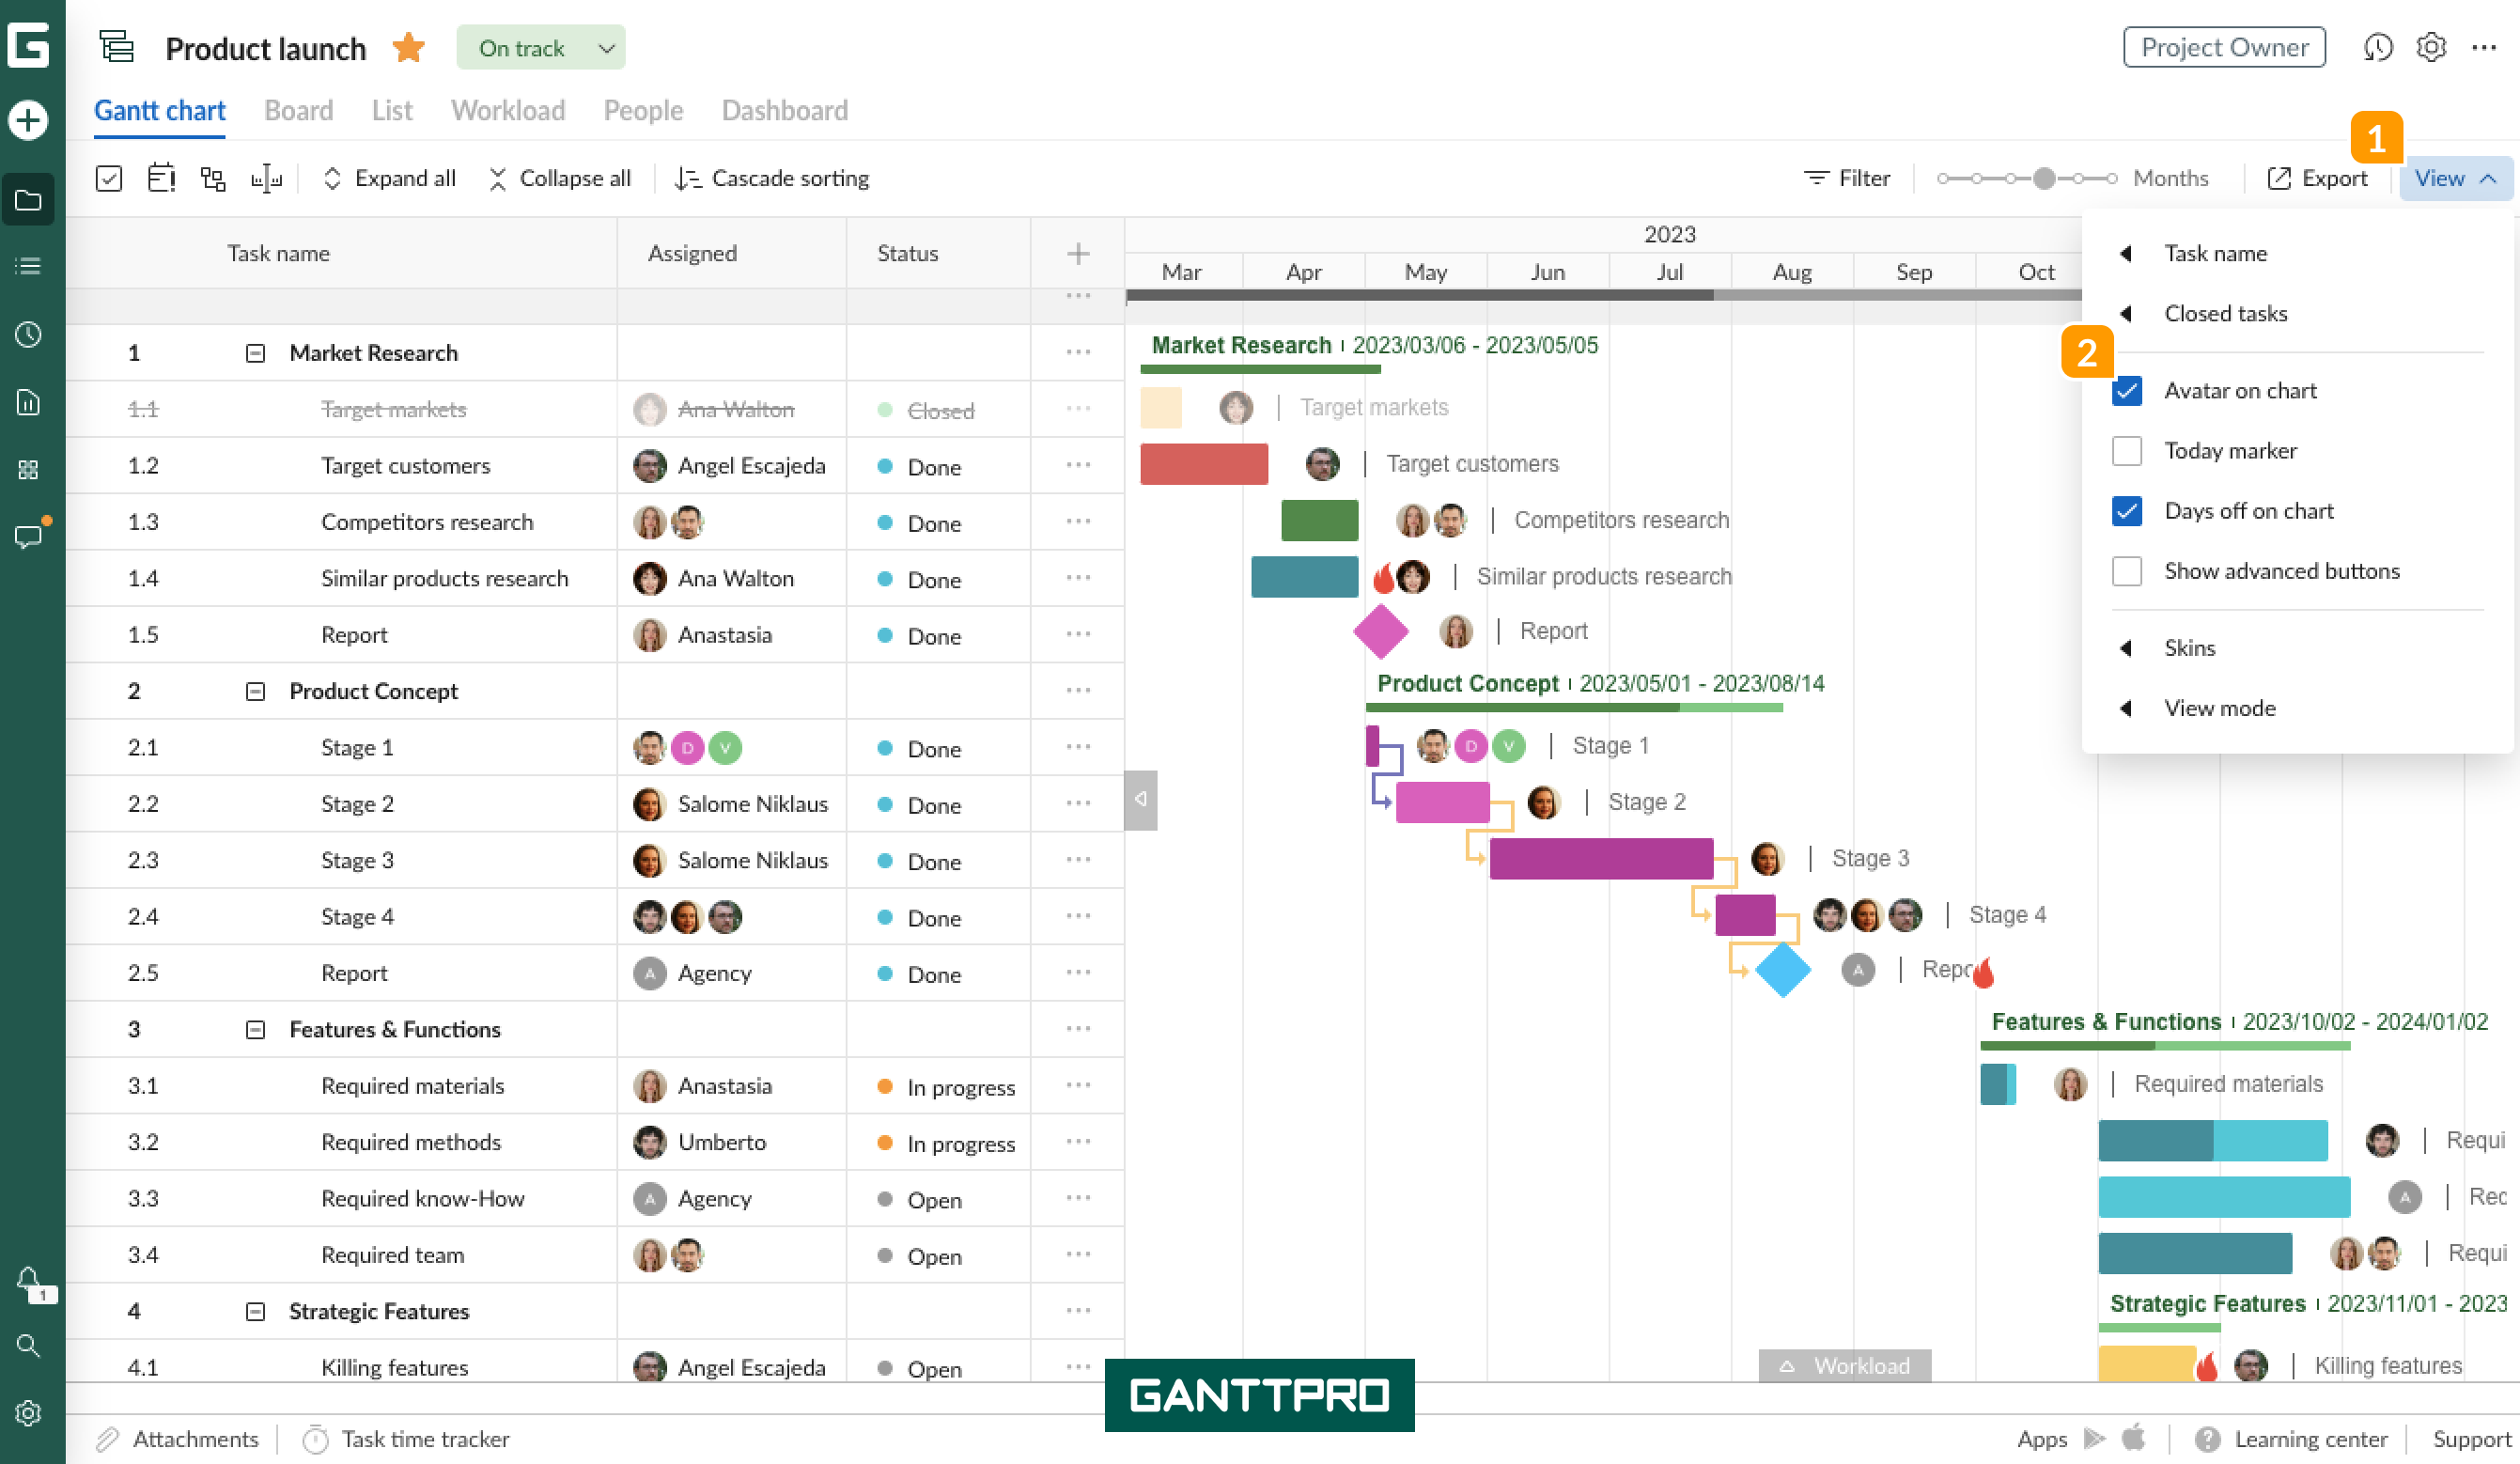Expand the Skins submenu
Image resolution: width=2520 pixels, height=1464 pixels.
[x=2190, y=648]
